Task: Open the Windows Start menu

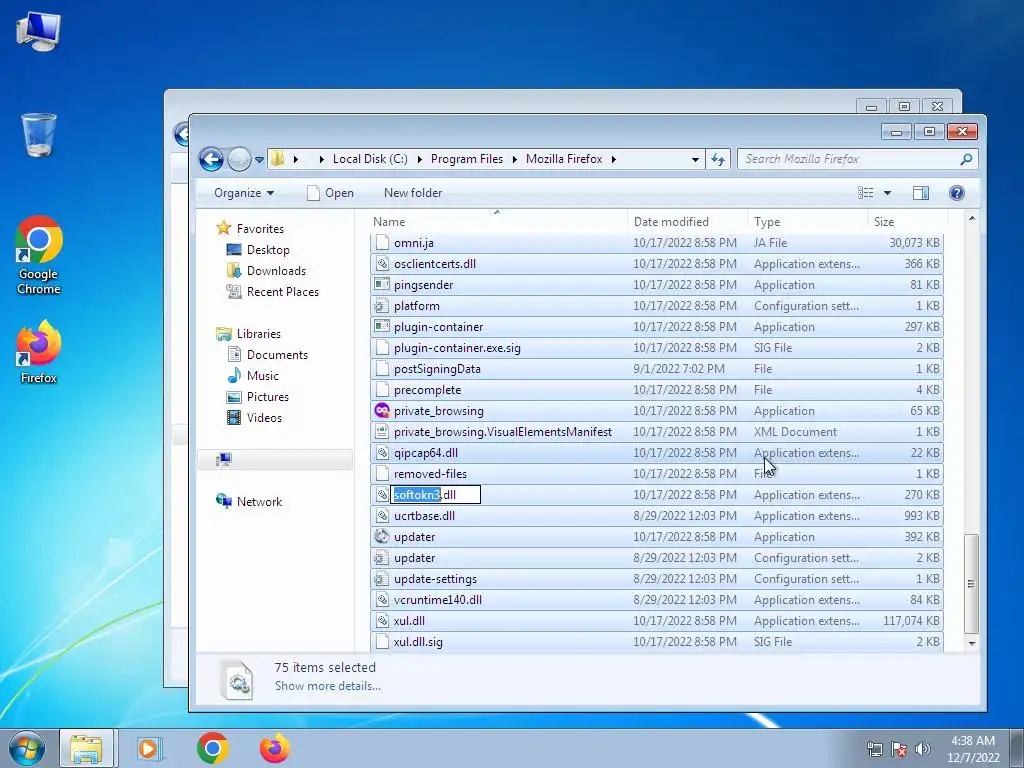Action: tap(27, 748)
